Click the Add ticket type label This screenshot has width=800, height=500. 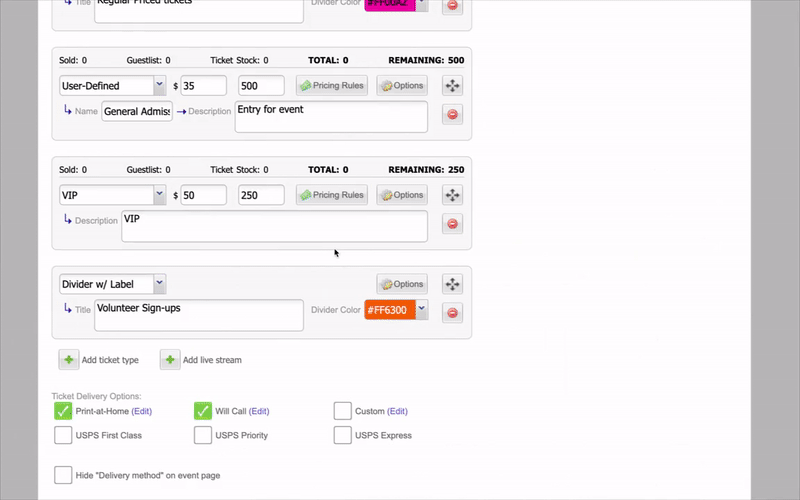110,360
